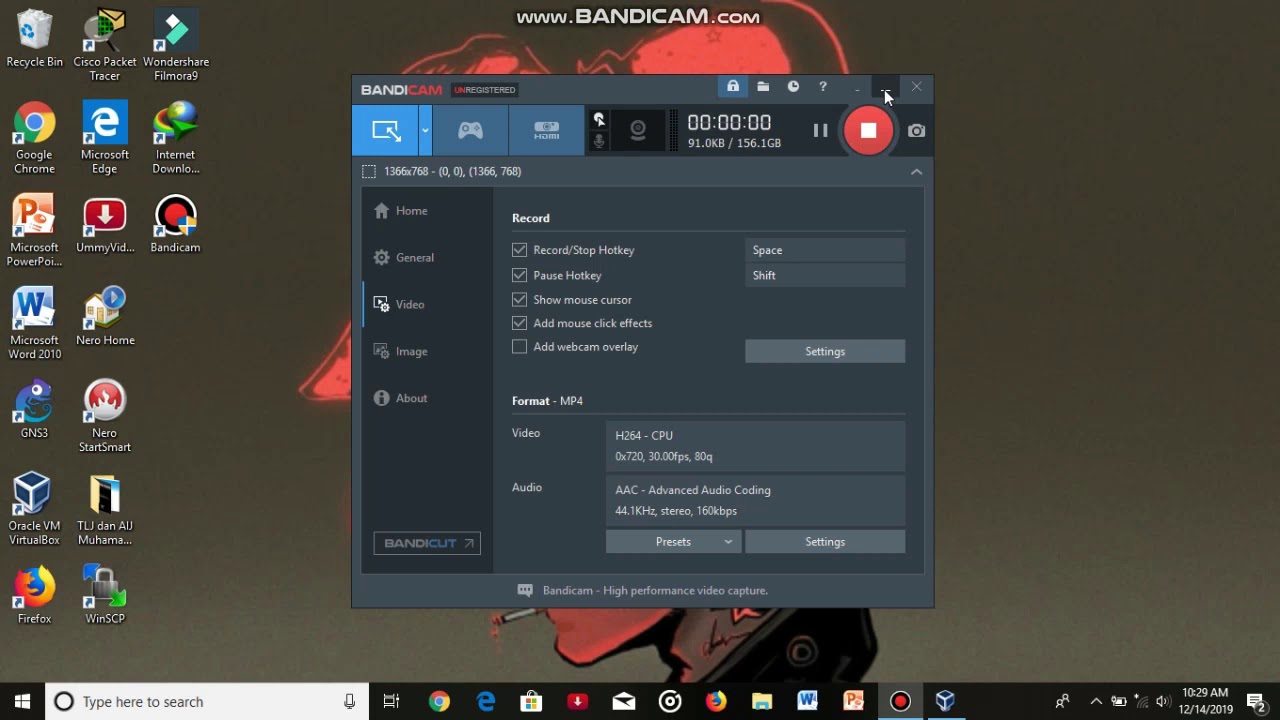Select the screen recording mode icon

(x=386, y=130)
